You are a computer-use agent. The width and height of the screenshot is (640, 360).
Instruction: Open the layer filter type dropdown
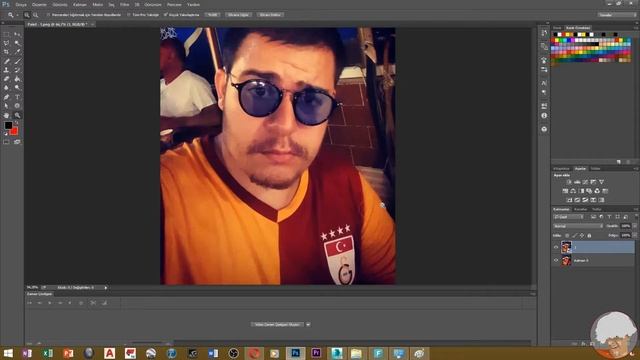[x=568, y=217]
